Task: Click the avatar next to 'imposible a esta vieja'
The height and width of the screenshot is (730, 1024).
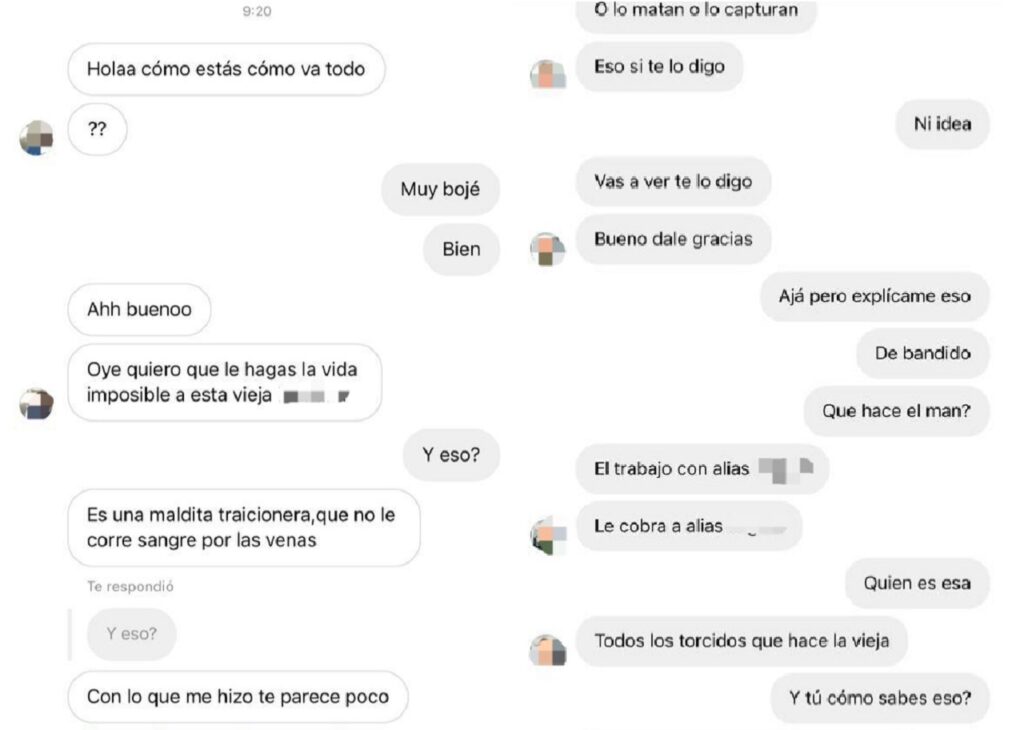Action: (37, 404)
